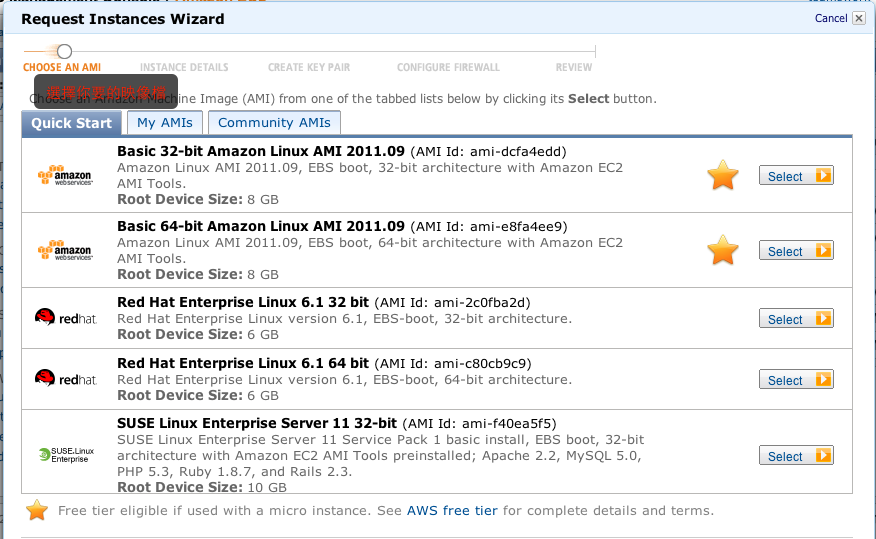
Task: Click the Amazon Web Services logo for 32-bit AMI
Action: [x=65, y=175]
